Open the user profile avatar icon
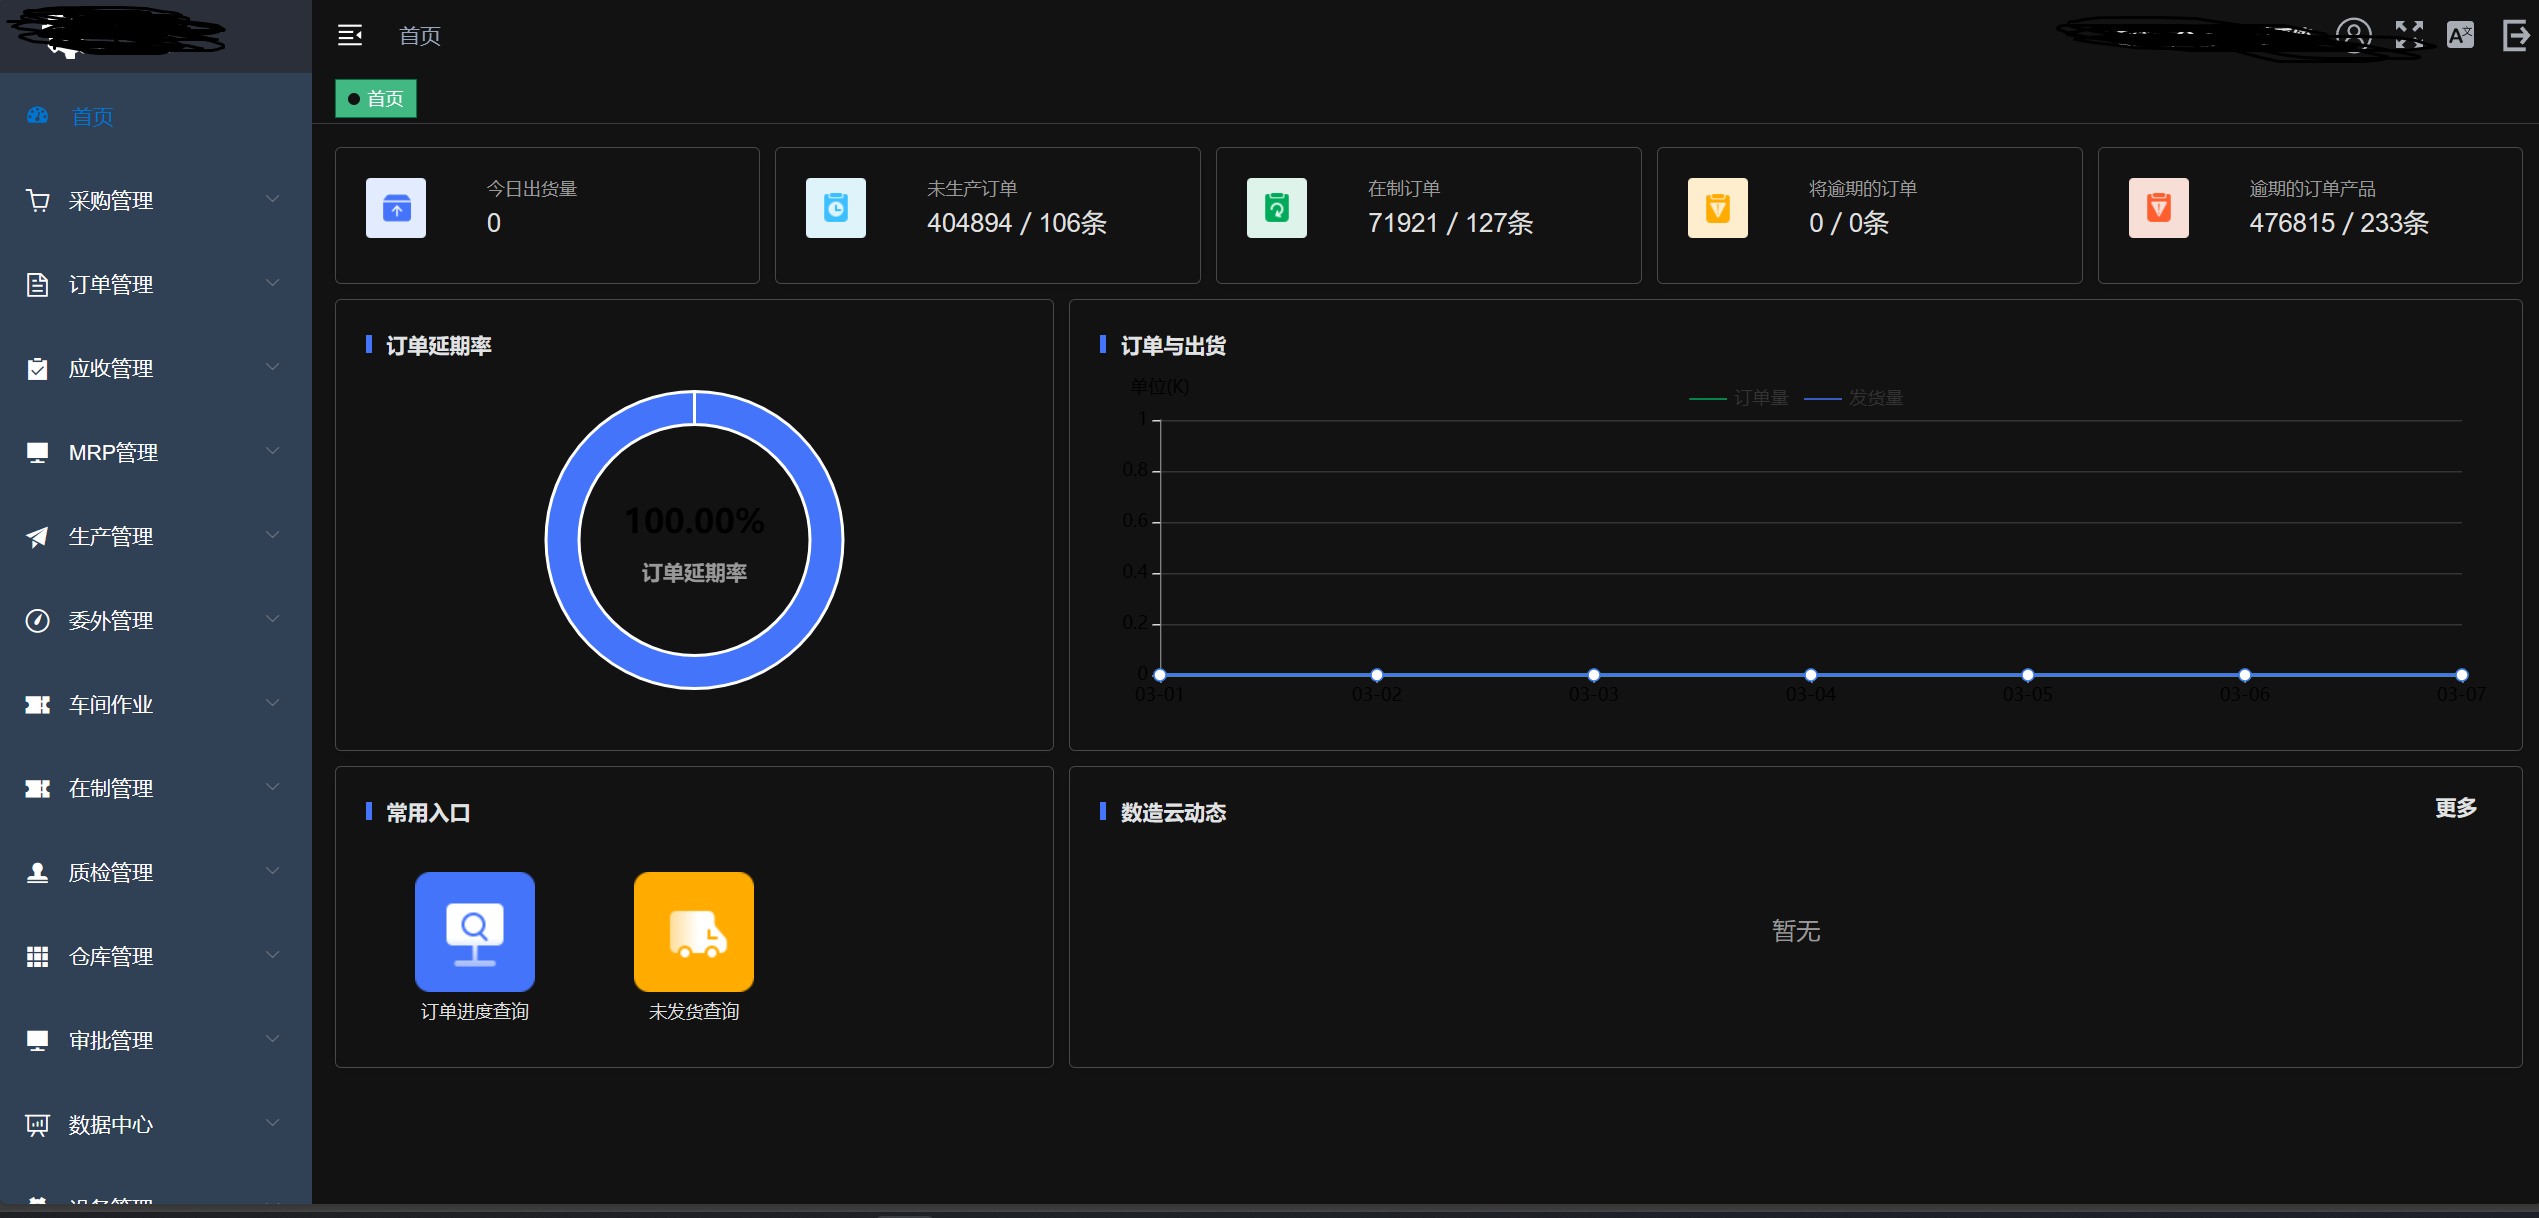This screenshot has height=1218, width=2539. [2353, 36]
